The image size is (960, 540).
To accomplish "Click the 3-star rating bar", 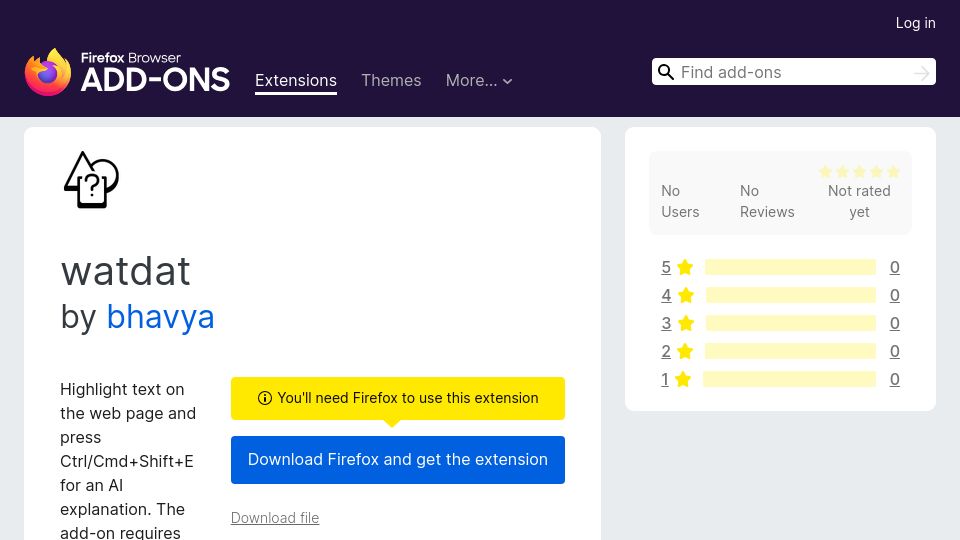I will 791,323.
